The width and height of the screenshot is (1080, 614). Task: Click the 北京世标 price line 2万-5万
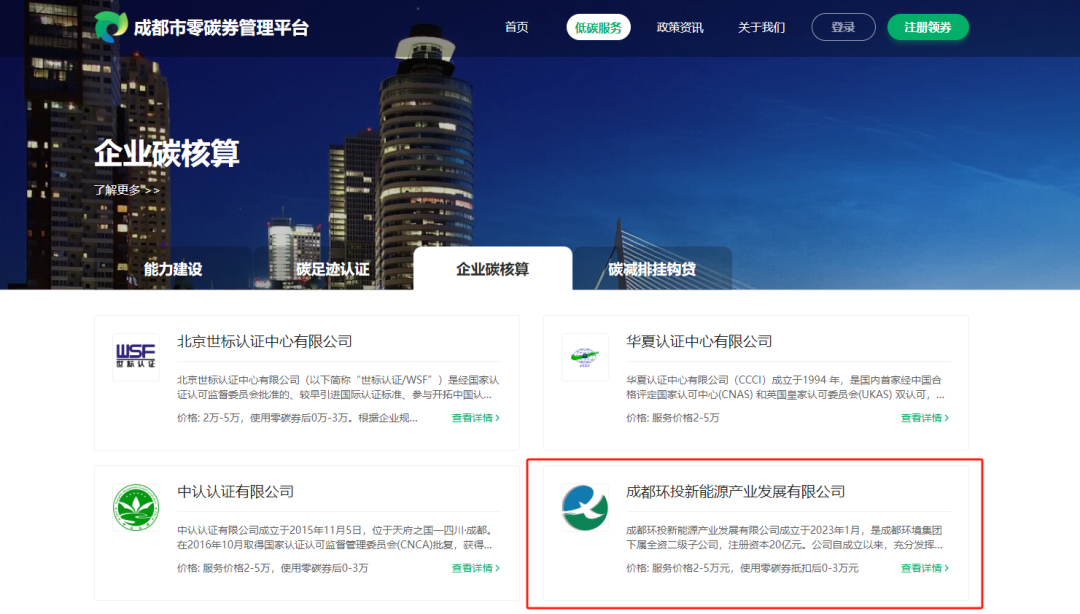pos(297,418)
